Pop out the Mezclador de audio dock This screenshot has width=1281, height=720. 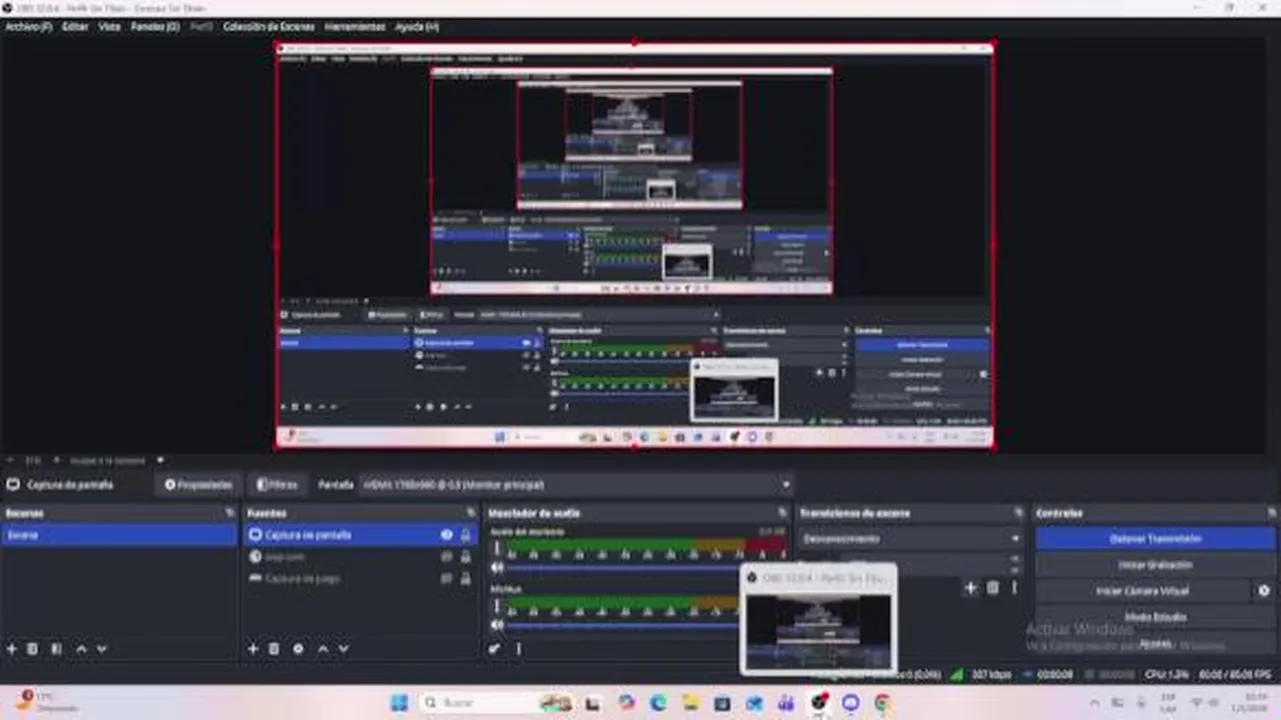(x=784, y=513)
